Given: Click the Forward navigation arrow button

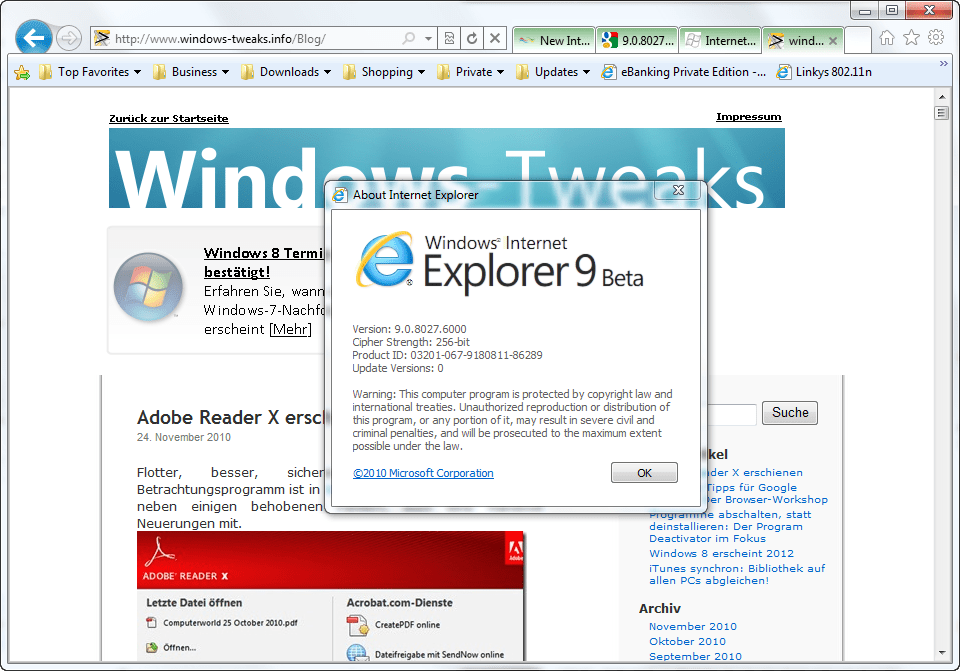Looking at the screenshot, I should (68, 39).
